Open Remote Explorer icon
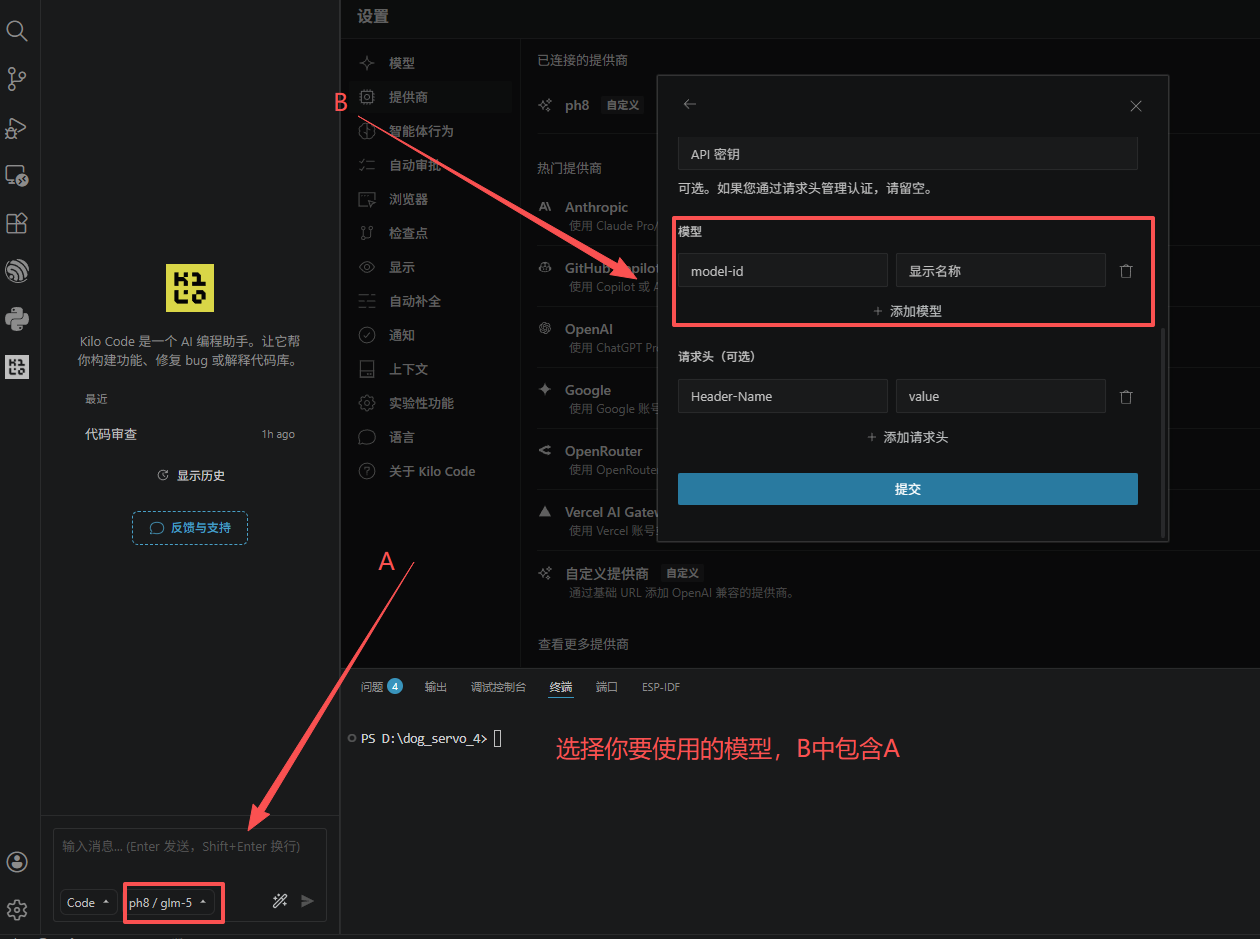 [x=17, y=175]
